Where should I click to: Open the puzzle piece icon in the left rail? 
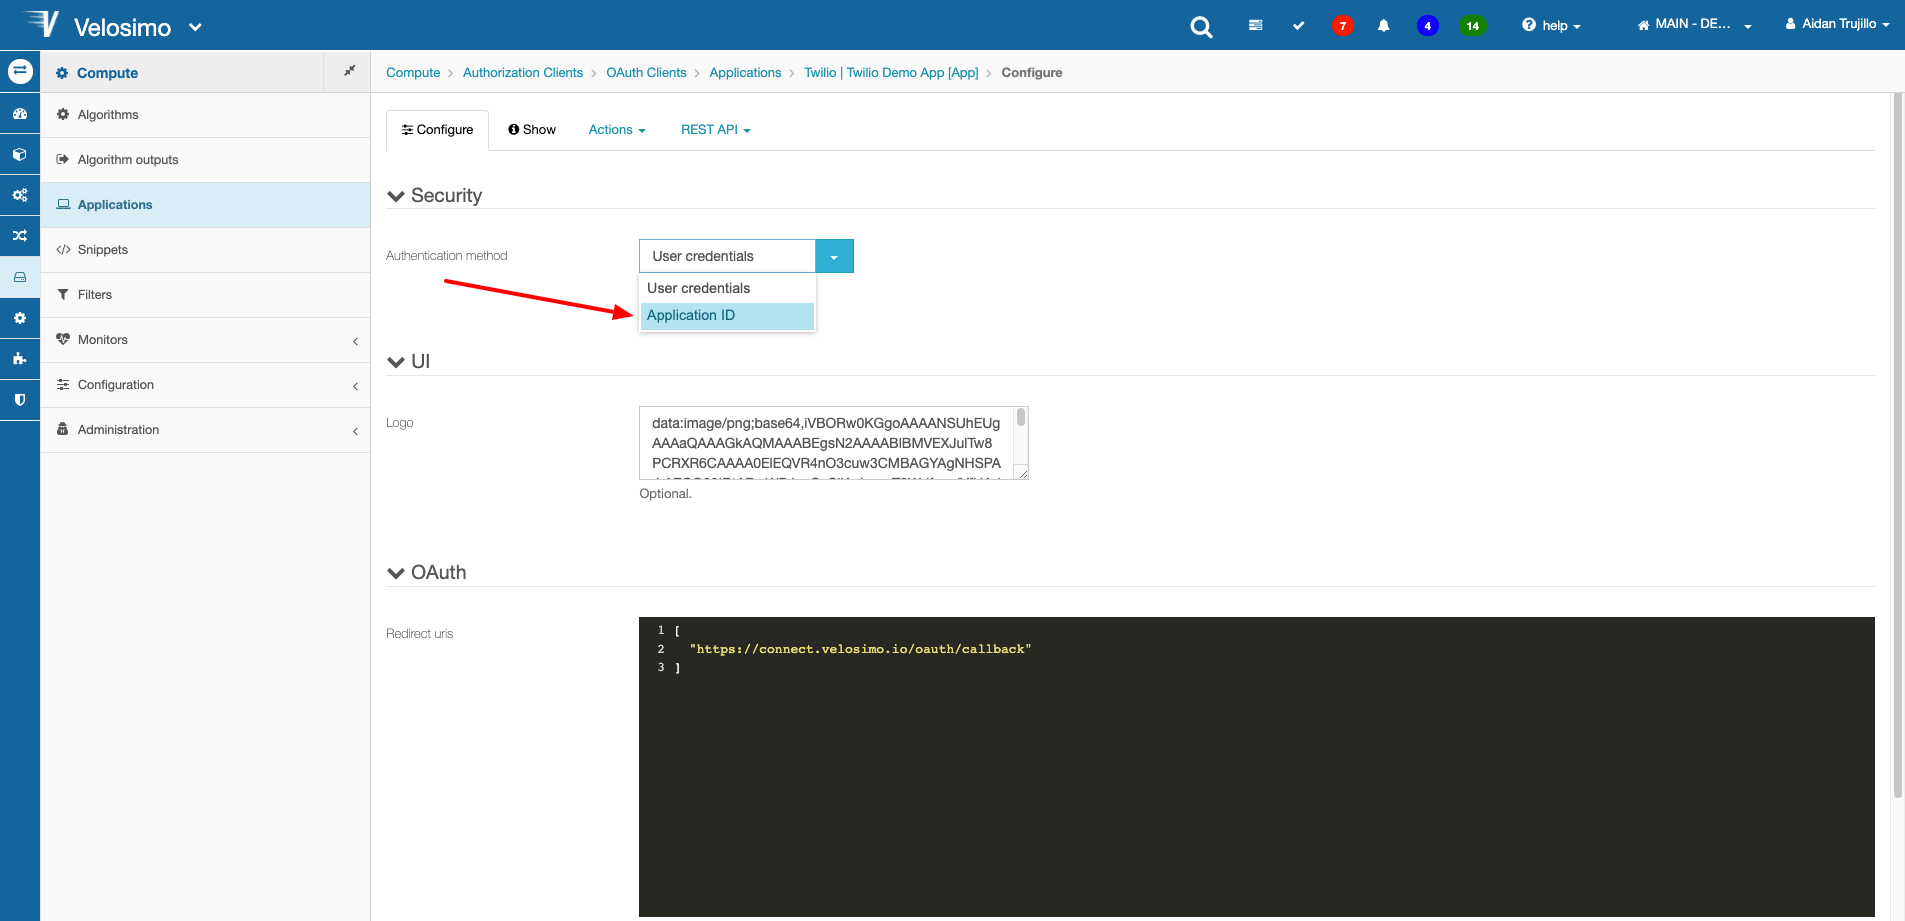(x=20, y=359)
